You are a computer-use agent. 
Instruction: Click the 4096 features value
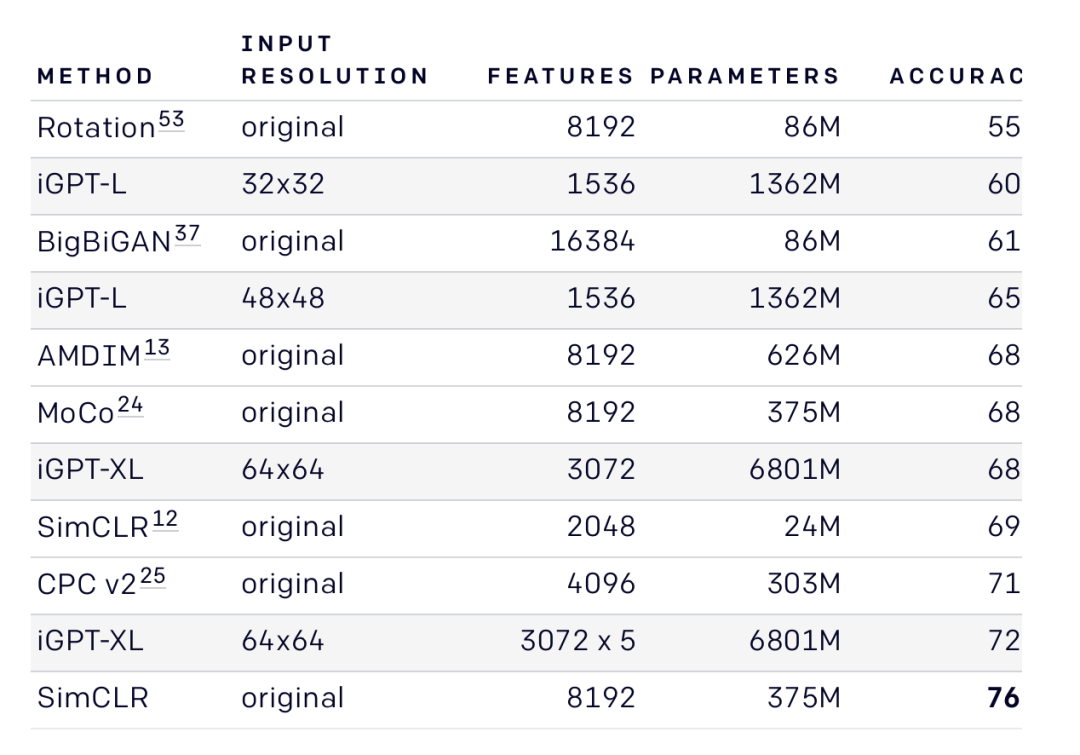click(600, 584)
